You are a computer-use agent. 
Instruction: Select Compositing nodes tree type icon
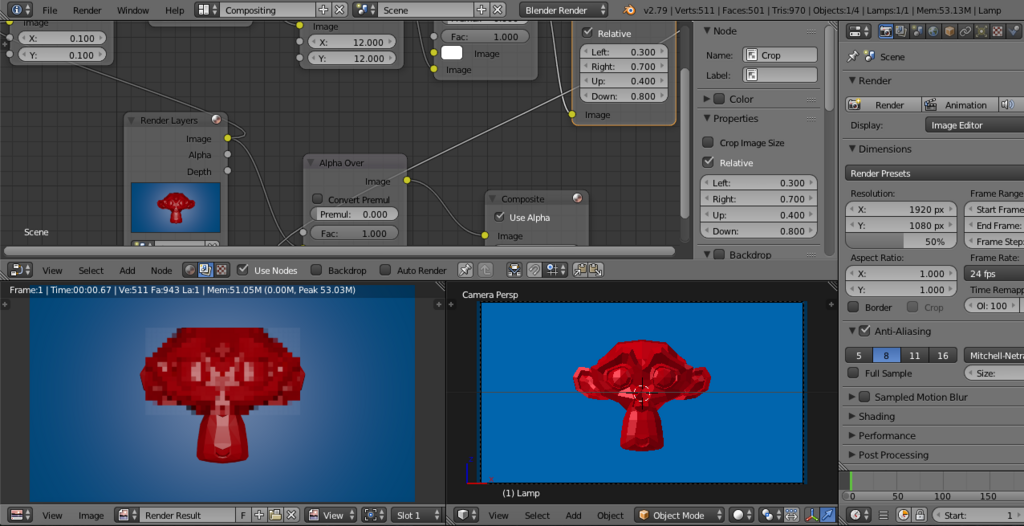(x=205, y=270)
